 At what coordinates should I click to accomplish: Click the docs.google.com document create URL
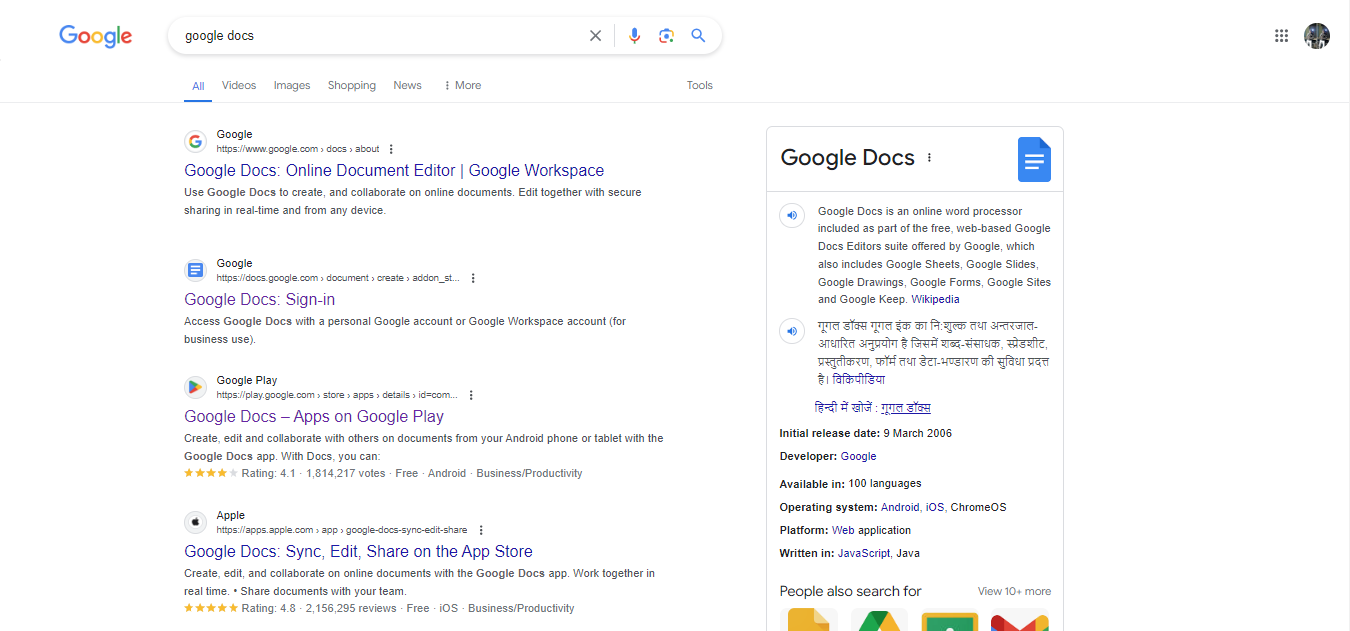pos(338,278)
